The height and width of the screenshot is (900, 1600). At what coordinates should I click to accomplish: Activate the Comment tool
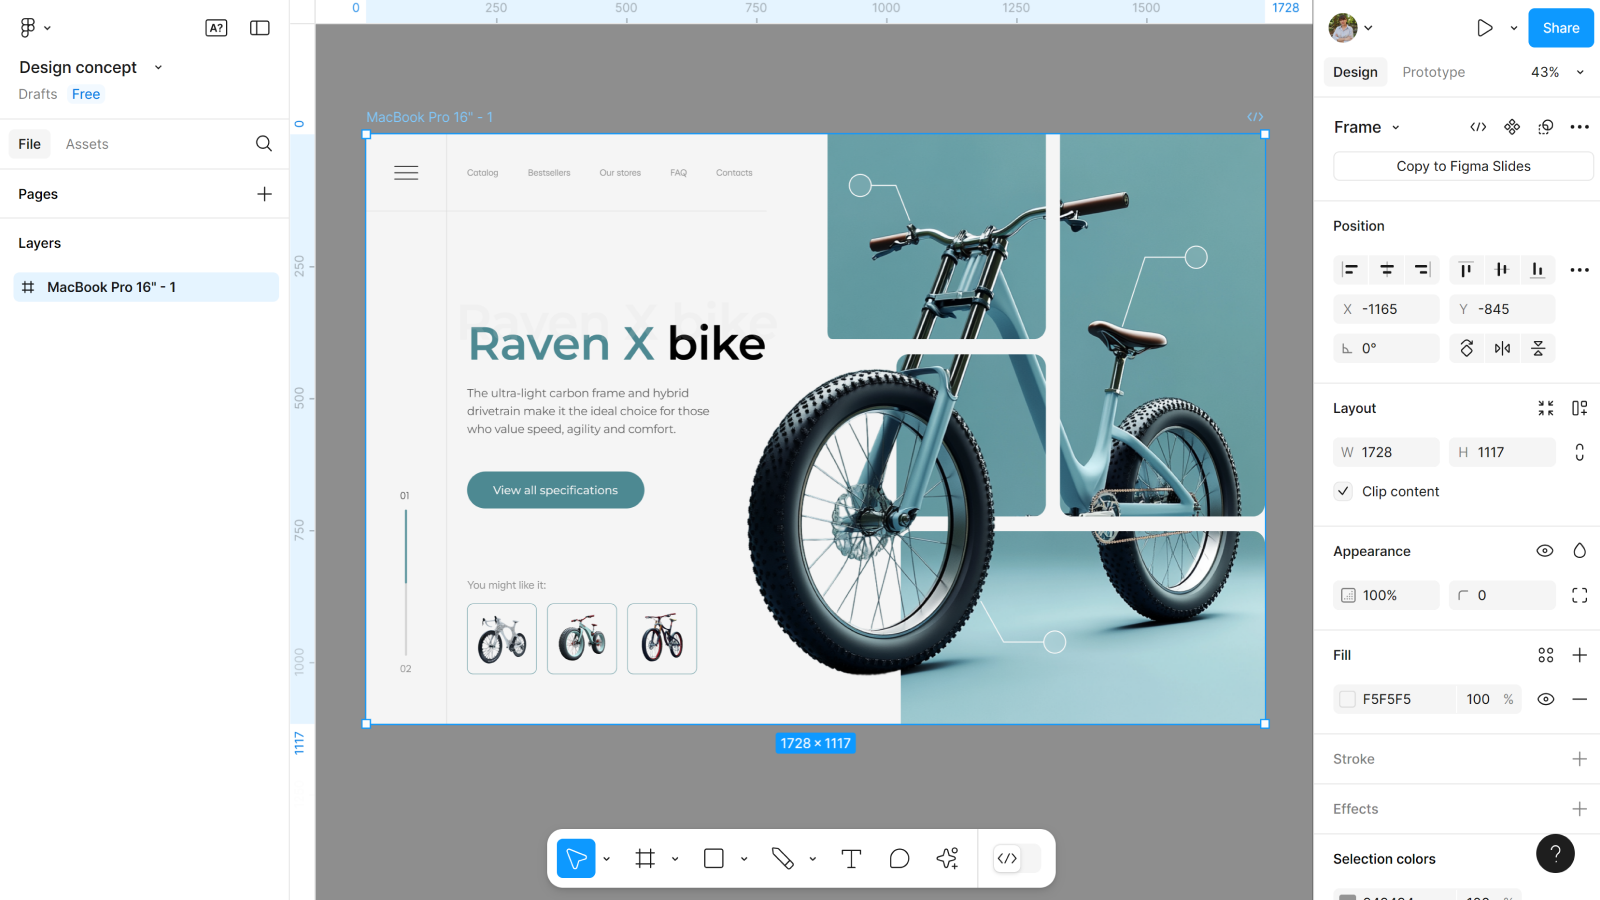coord(899,859)
